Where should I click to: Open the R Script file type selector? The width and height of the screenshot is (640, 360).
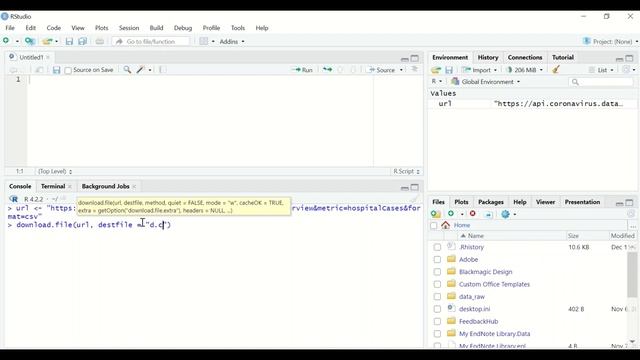(x=407, y=171)
